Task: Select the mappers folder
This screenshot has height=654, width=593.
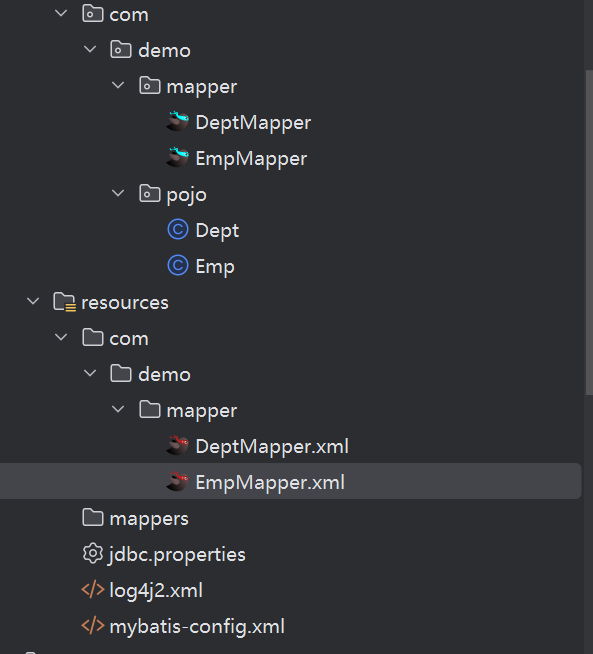Action: (136, 518)
